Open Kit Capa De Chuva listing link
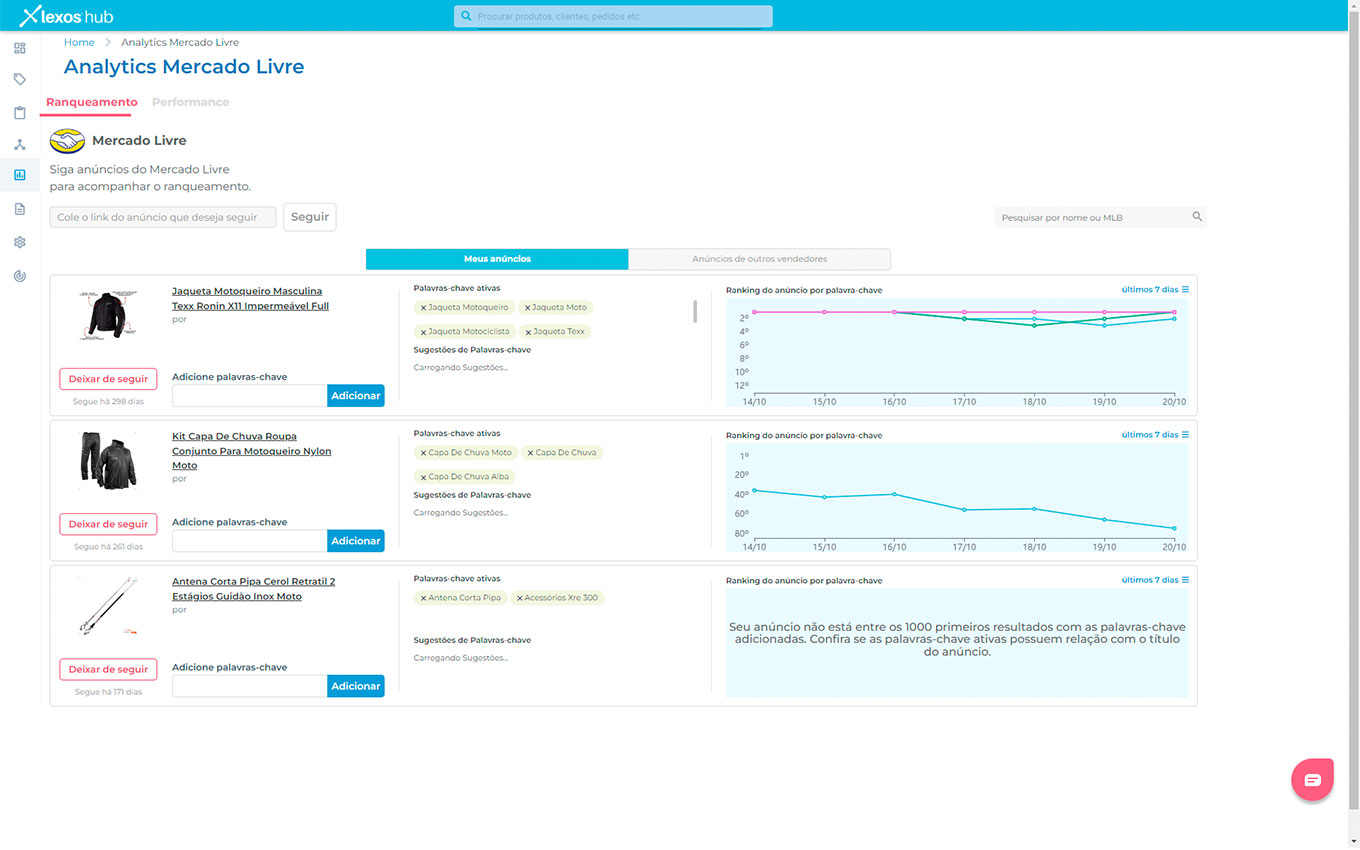This screenshot has width=1360, height=850. coord(251,451)
